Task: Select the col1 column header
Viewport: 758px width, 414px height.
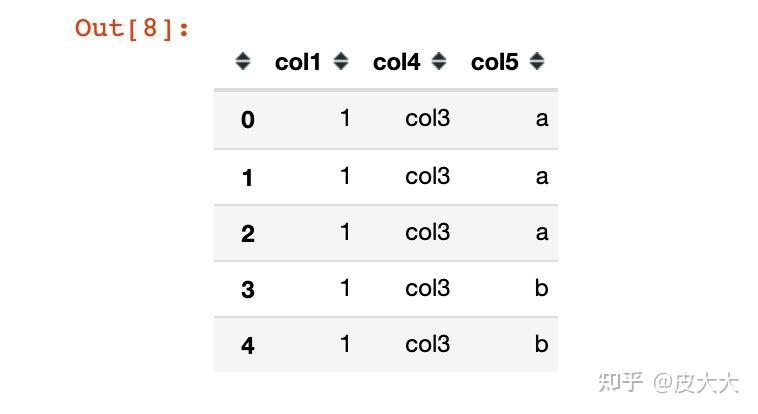Action: click(x=298, y=62)
